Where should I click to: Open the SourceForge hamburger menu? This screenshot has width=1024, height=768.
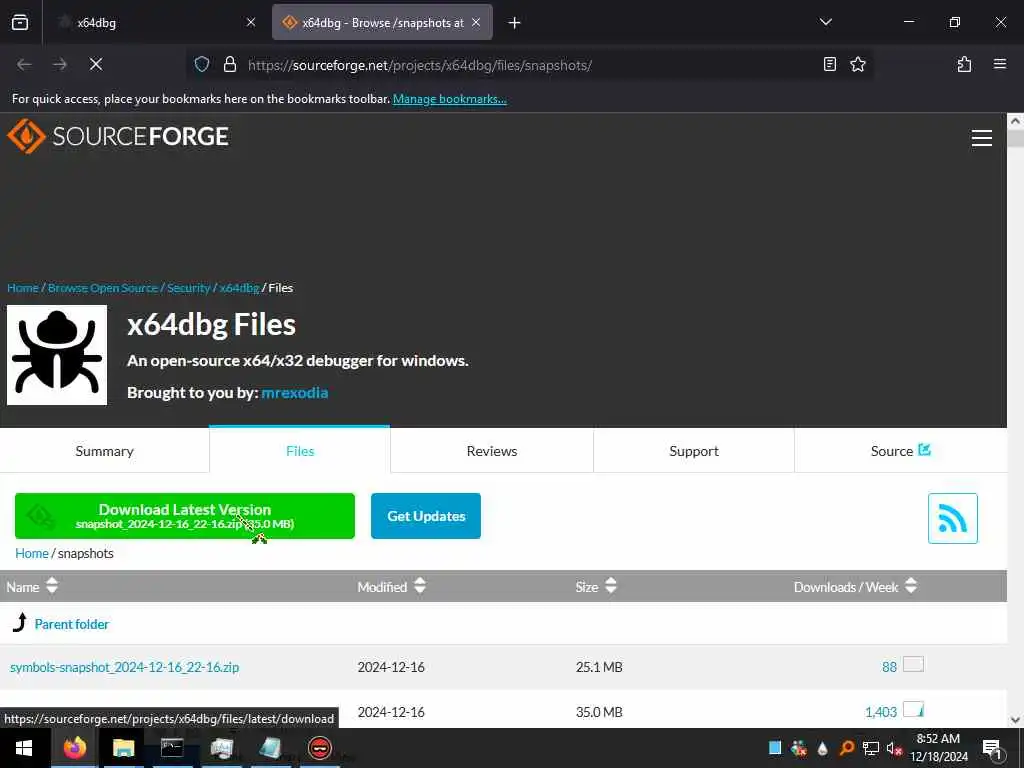coord(982,138)
